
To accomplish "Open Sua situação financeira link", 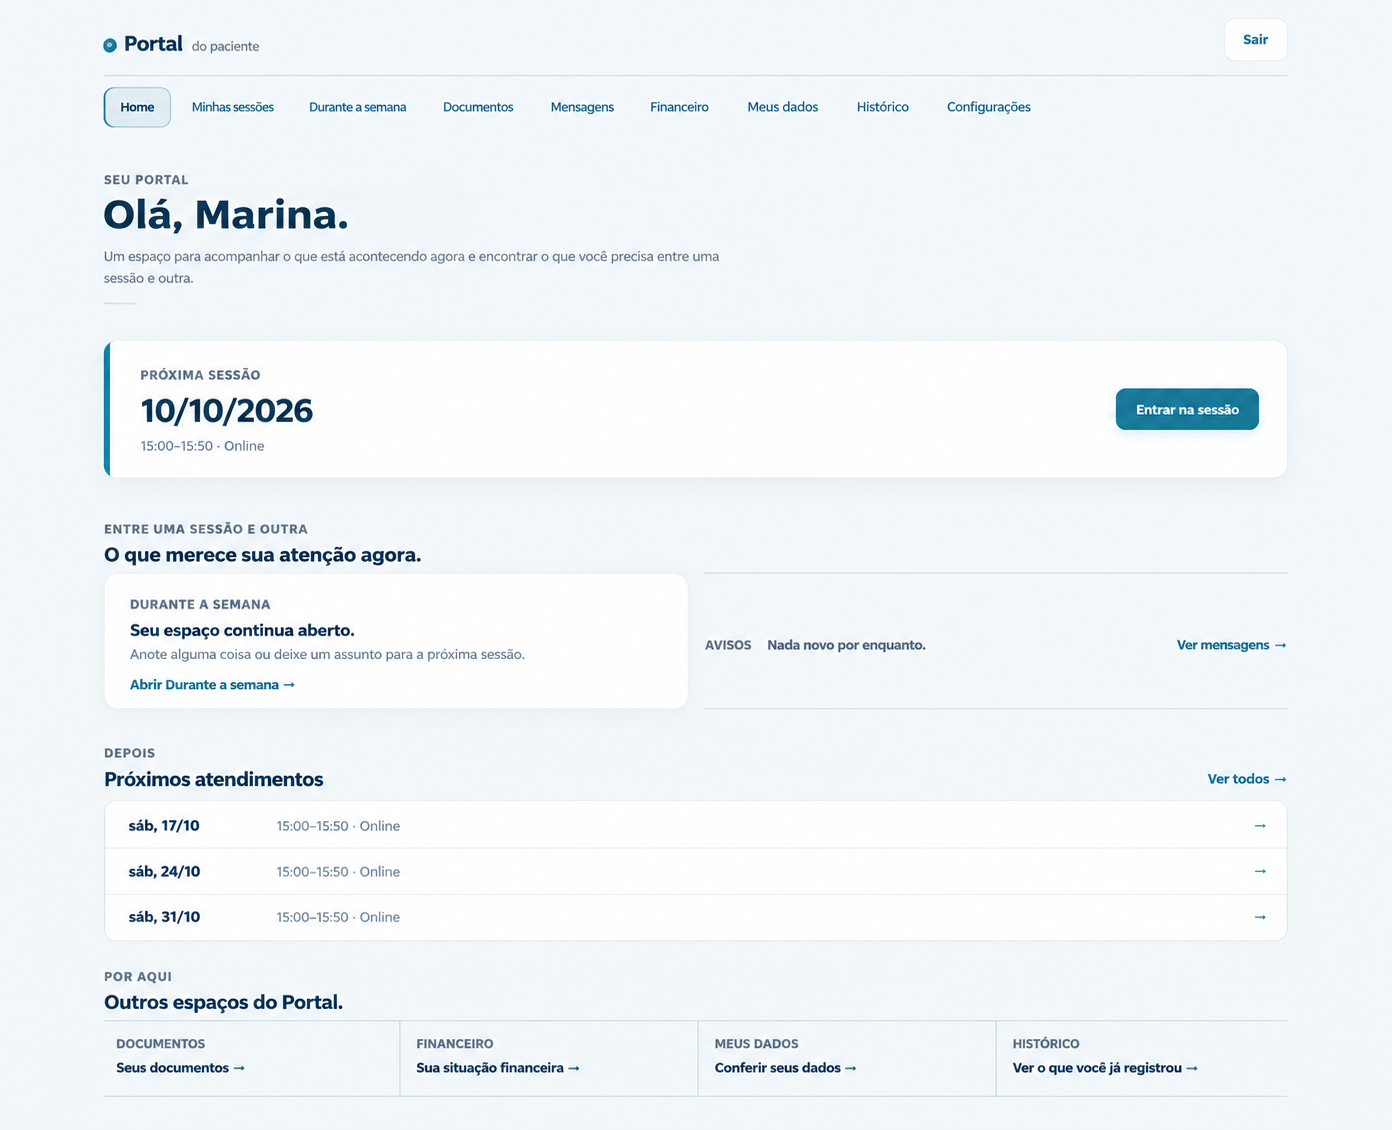I will [498, 1068].
